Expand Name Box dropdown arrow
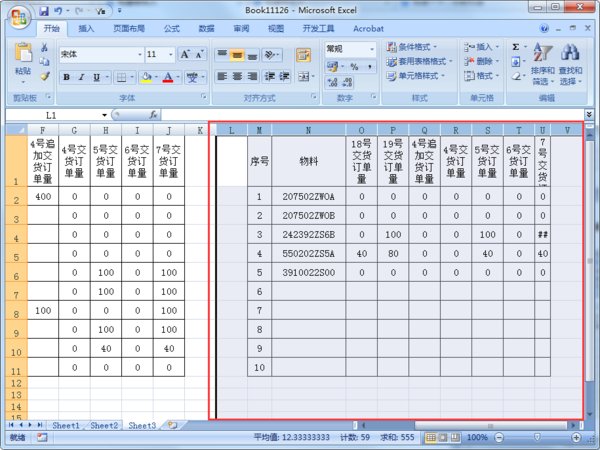Viewport: 600px width, 450px height. click(x=104, y=115)
